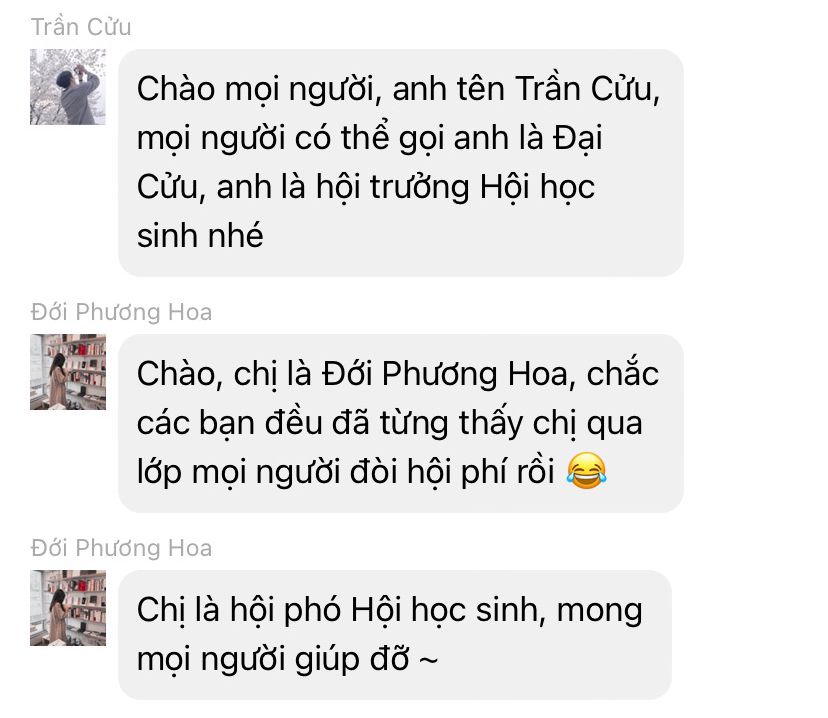The width and height of the screenshot is (828, 718).
Task: Tap the sender name above the 'Chào, chị là' message
Action: [x=121, y=312]
